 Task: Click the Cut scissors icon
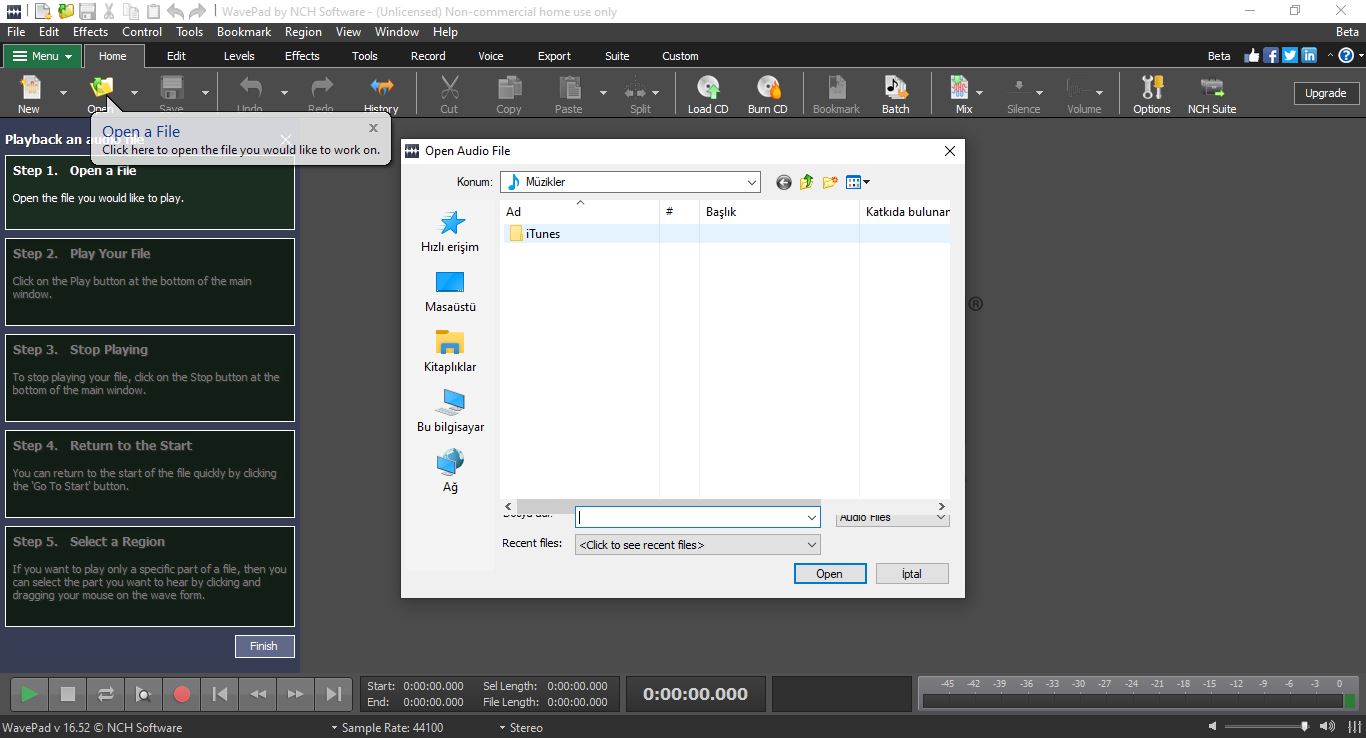[x=449, y=94]
